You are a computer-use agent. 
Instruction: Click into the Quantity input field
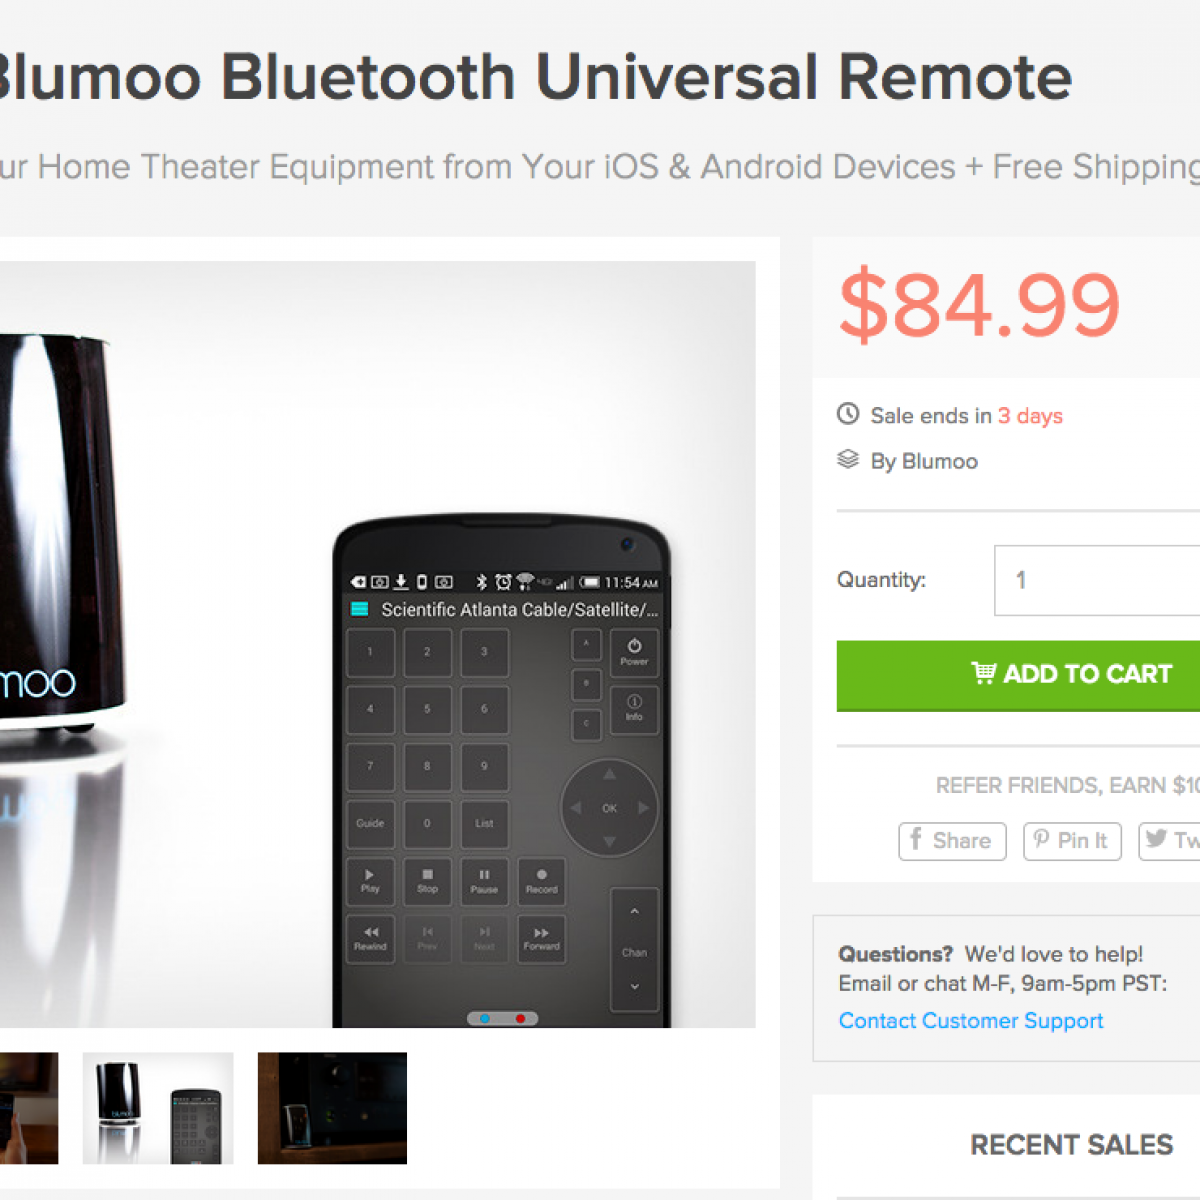click(x=1097, y=580)
